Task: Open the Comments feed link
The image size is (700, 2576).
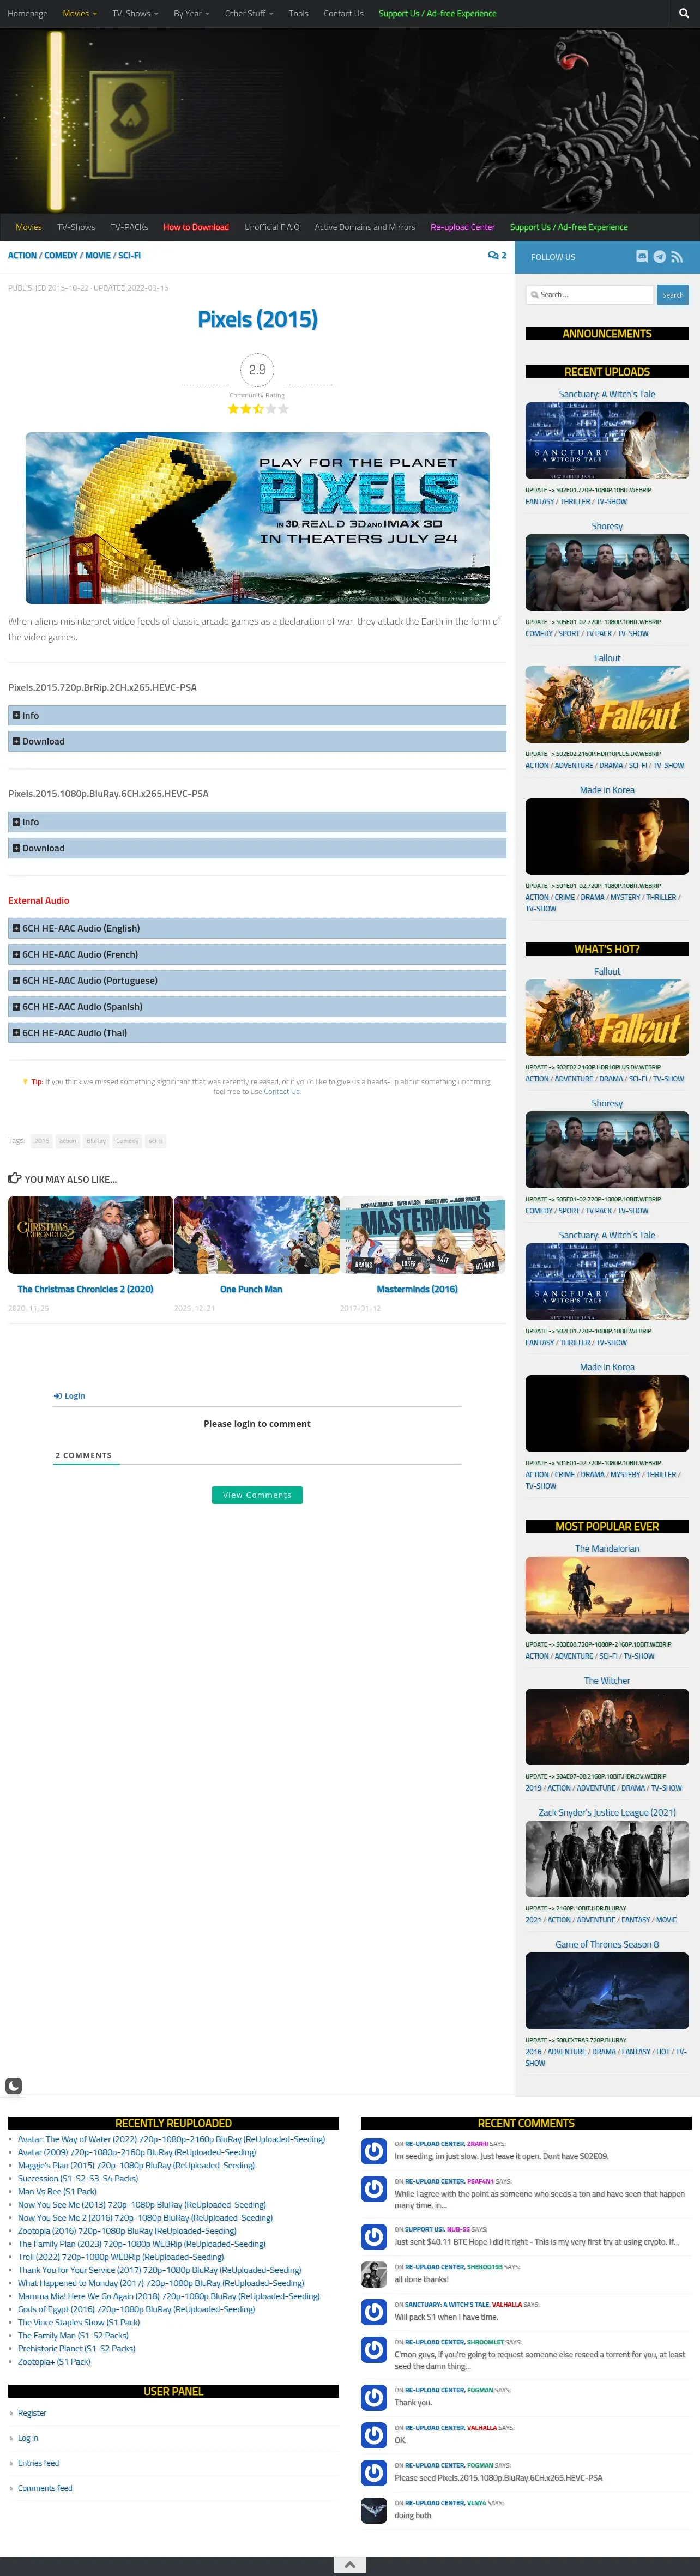Action: pyautogui.click(x=45, y=2488)
